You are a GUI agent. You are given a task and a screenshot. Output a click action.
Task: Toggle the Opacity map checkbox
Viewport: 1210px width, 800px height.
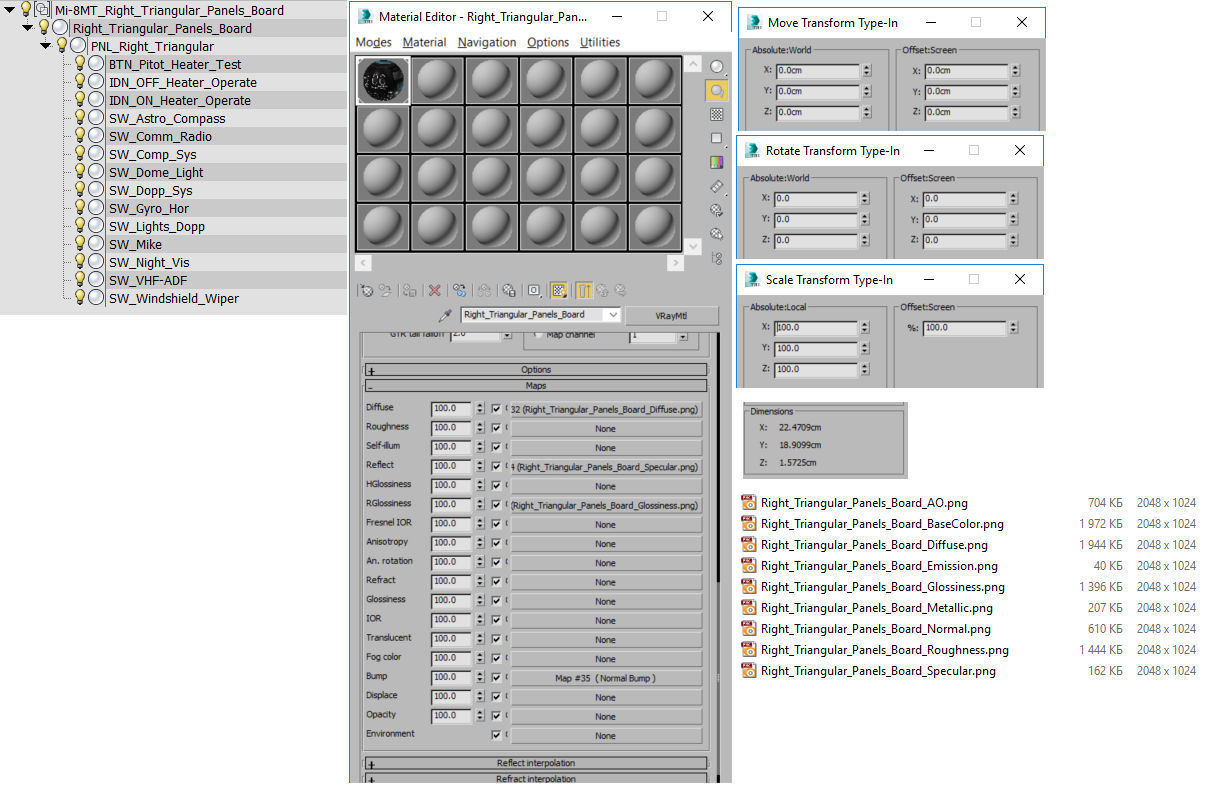[497, 716]
